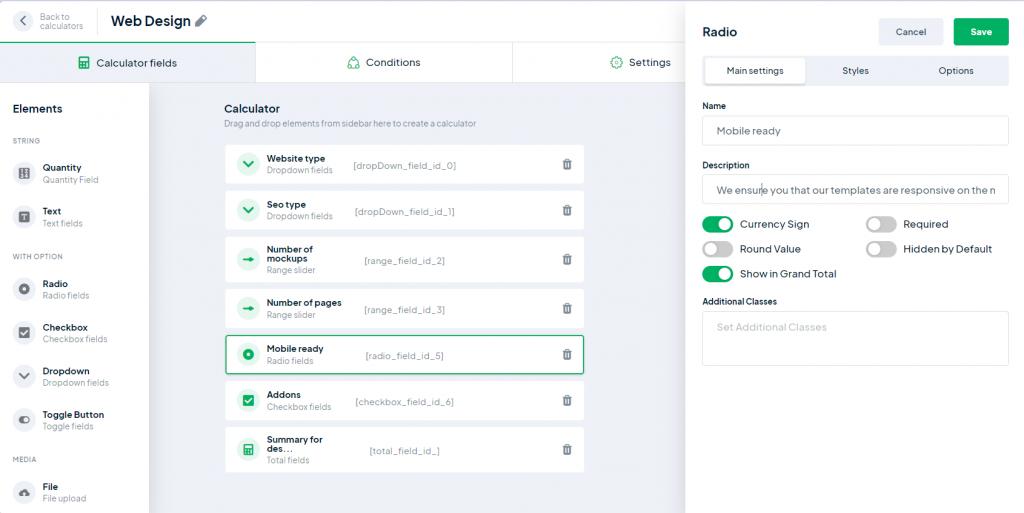Screen dimensions: 1024x513
Task: Click the Back to calculators link
Action: [61, 21]
